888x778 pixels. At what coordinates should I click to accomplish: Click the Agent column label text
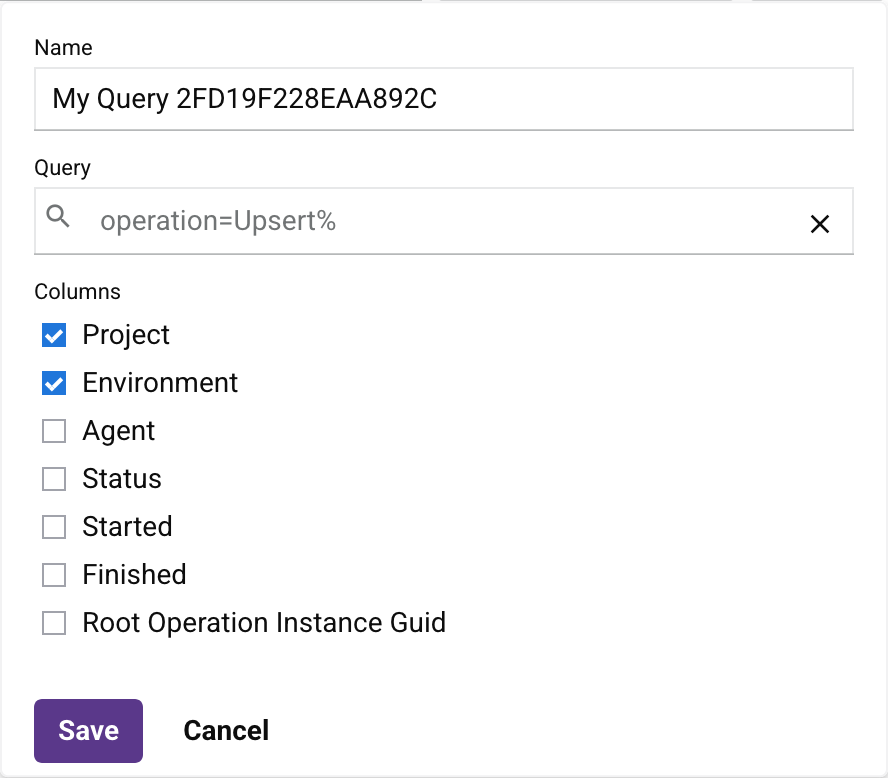[x=118, y=431]
